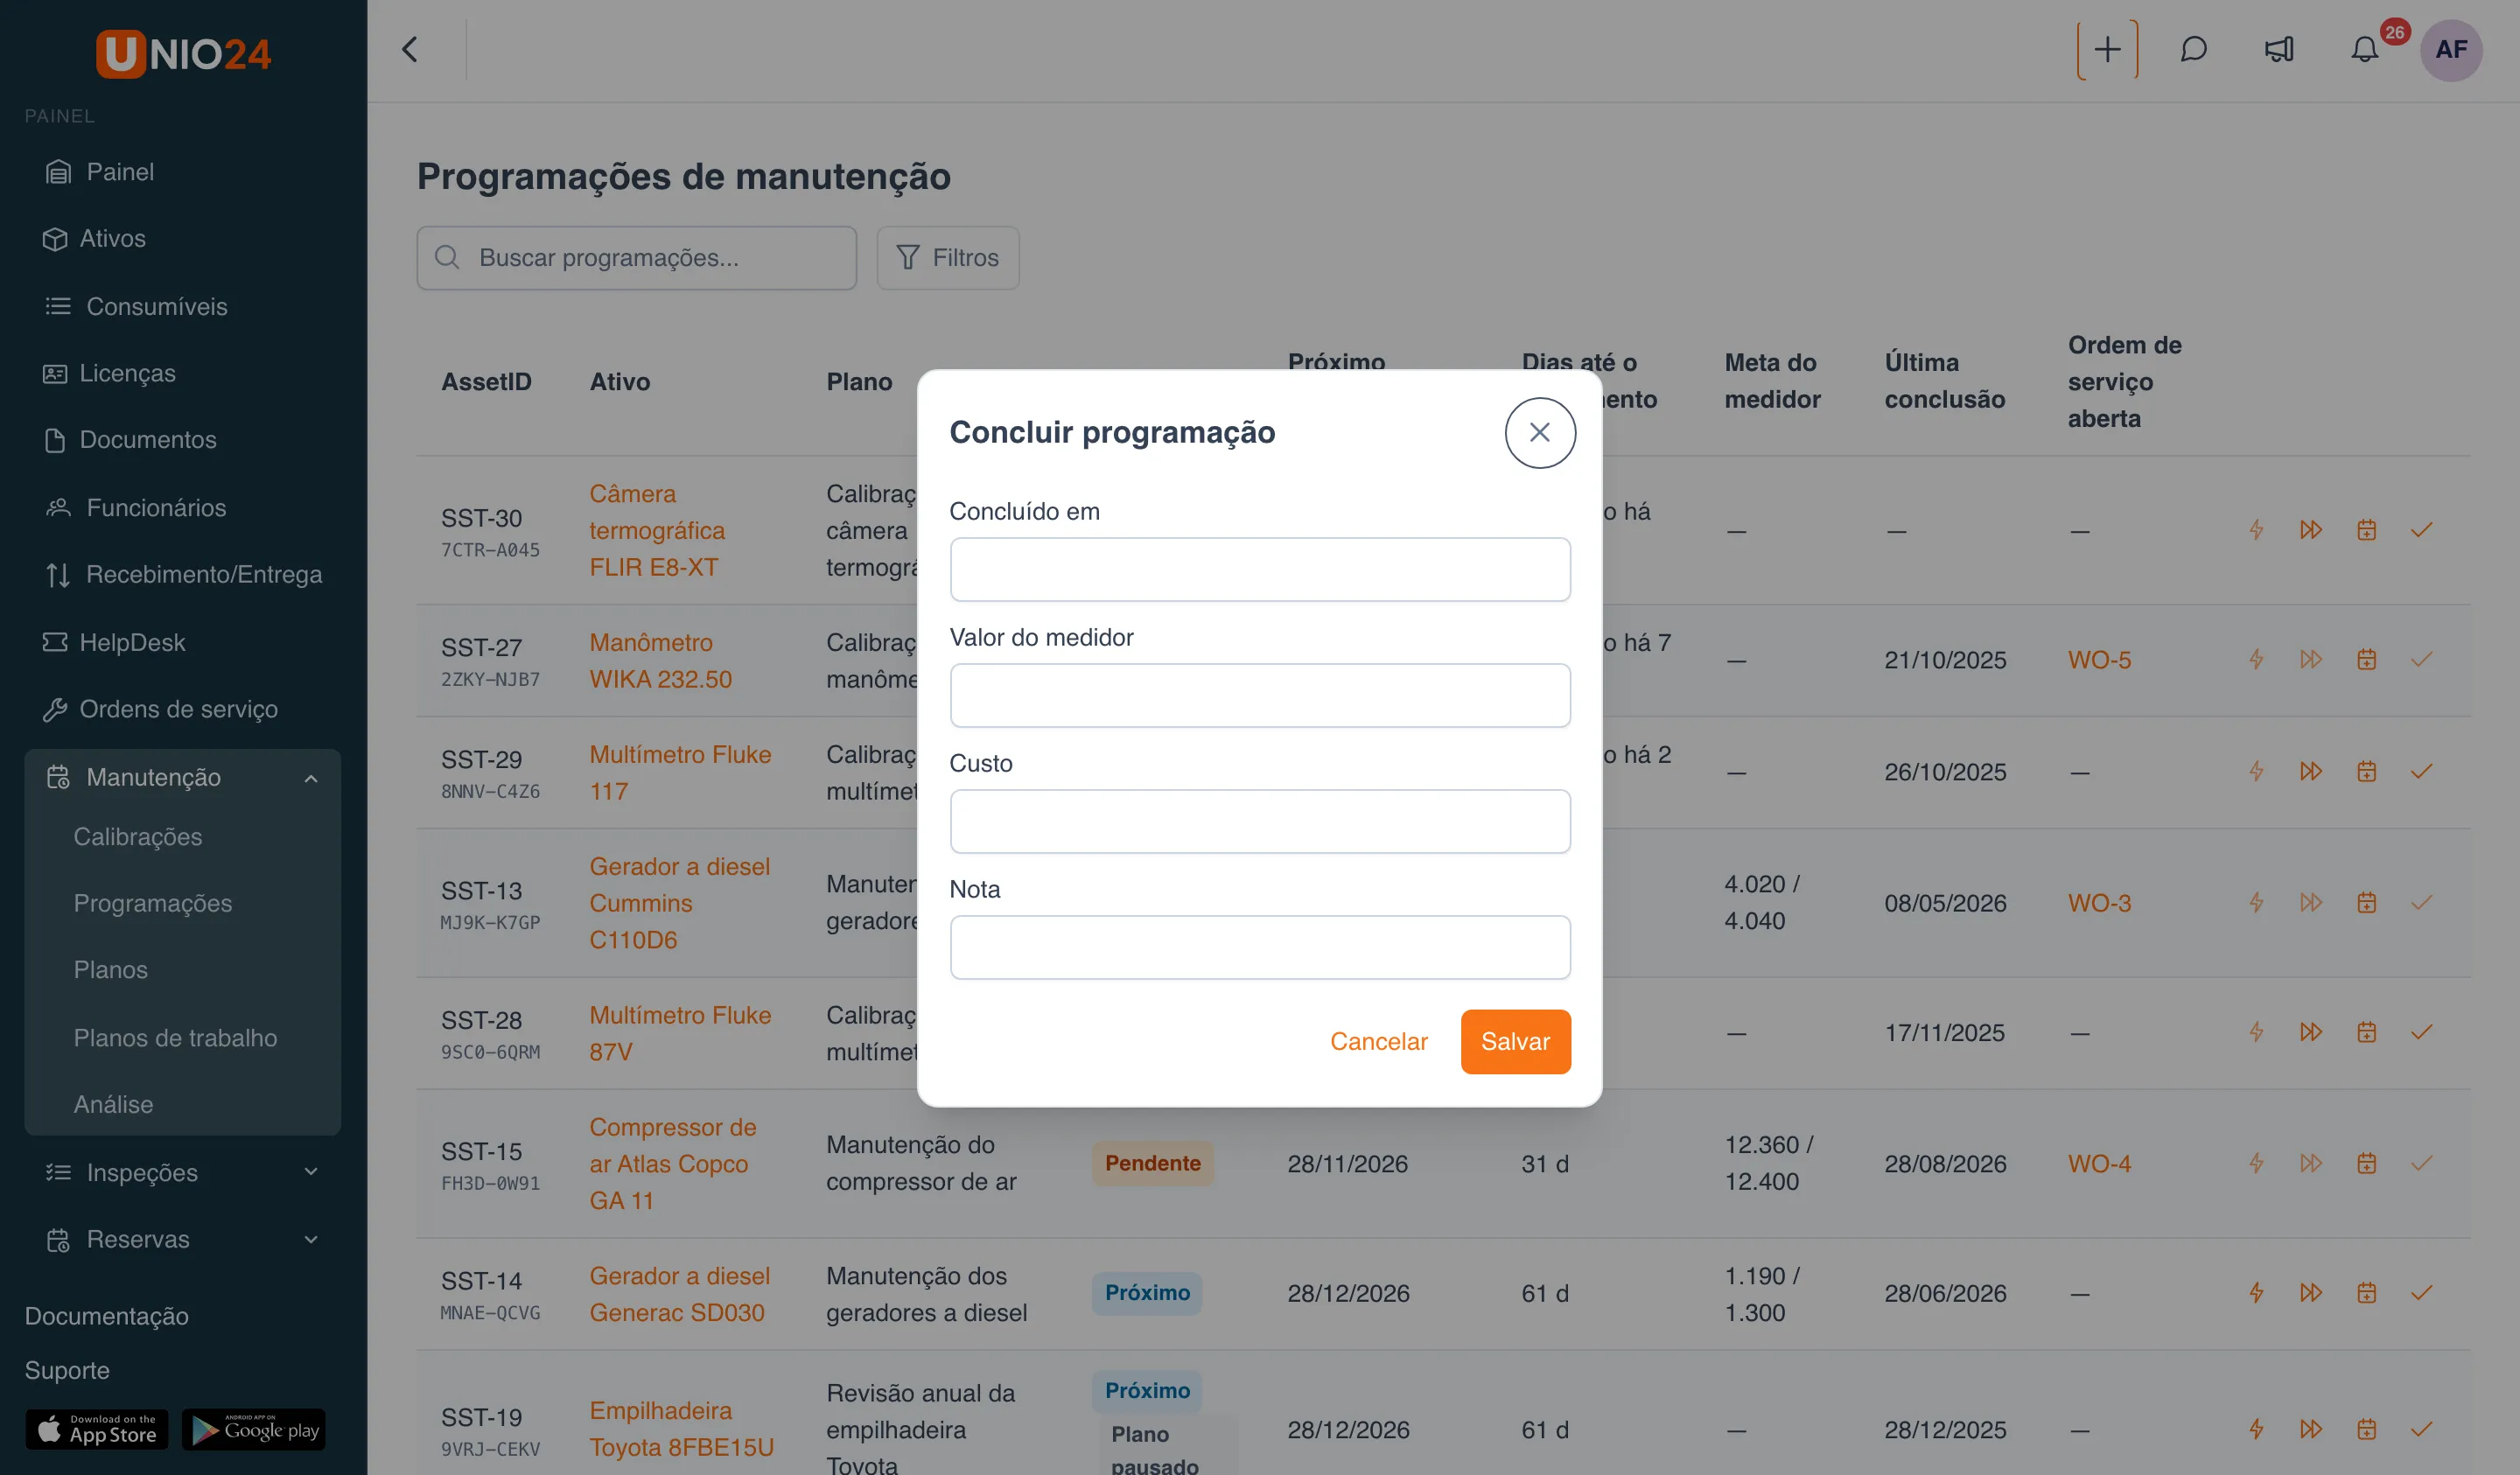This screenshot has height=1475, width=2520.
Task: Focus the Valor do medidor field
Action: (x=1260, y=695)
